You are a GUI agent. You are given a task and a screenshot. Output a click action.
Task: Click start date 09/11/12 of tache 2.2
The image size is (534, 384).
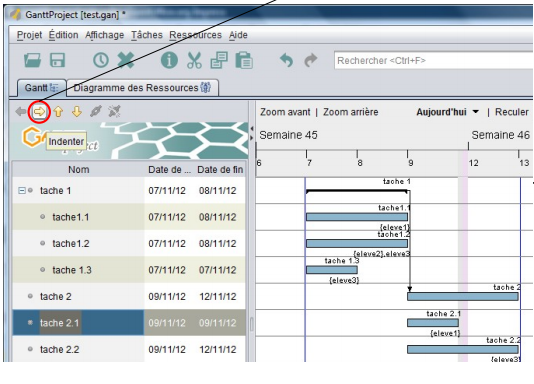167,350
